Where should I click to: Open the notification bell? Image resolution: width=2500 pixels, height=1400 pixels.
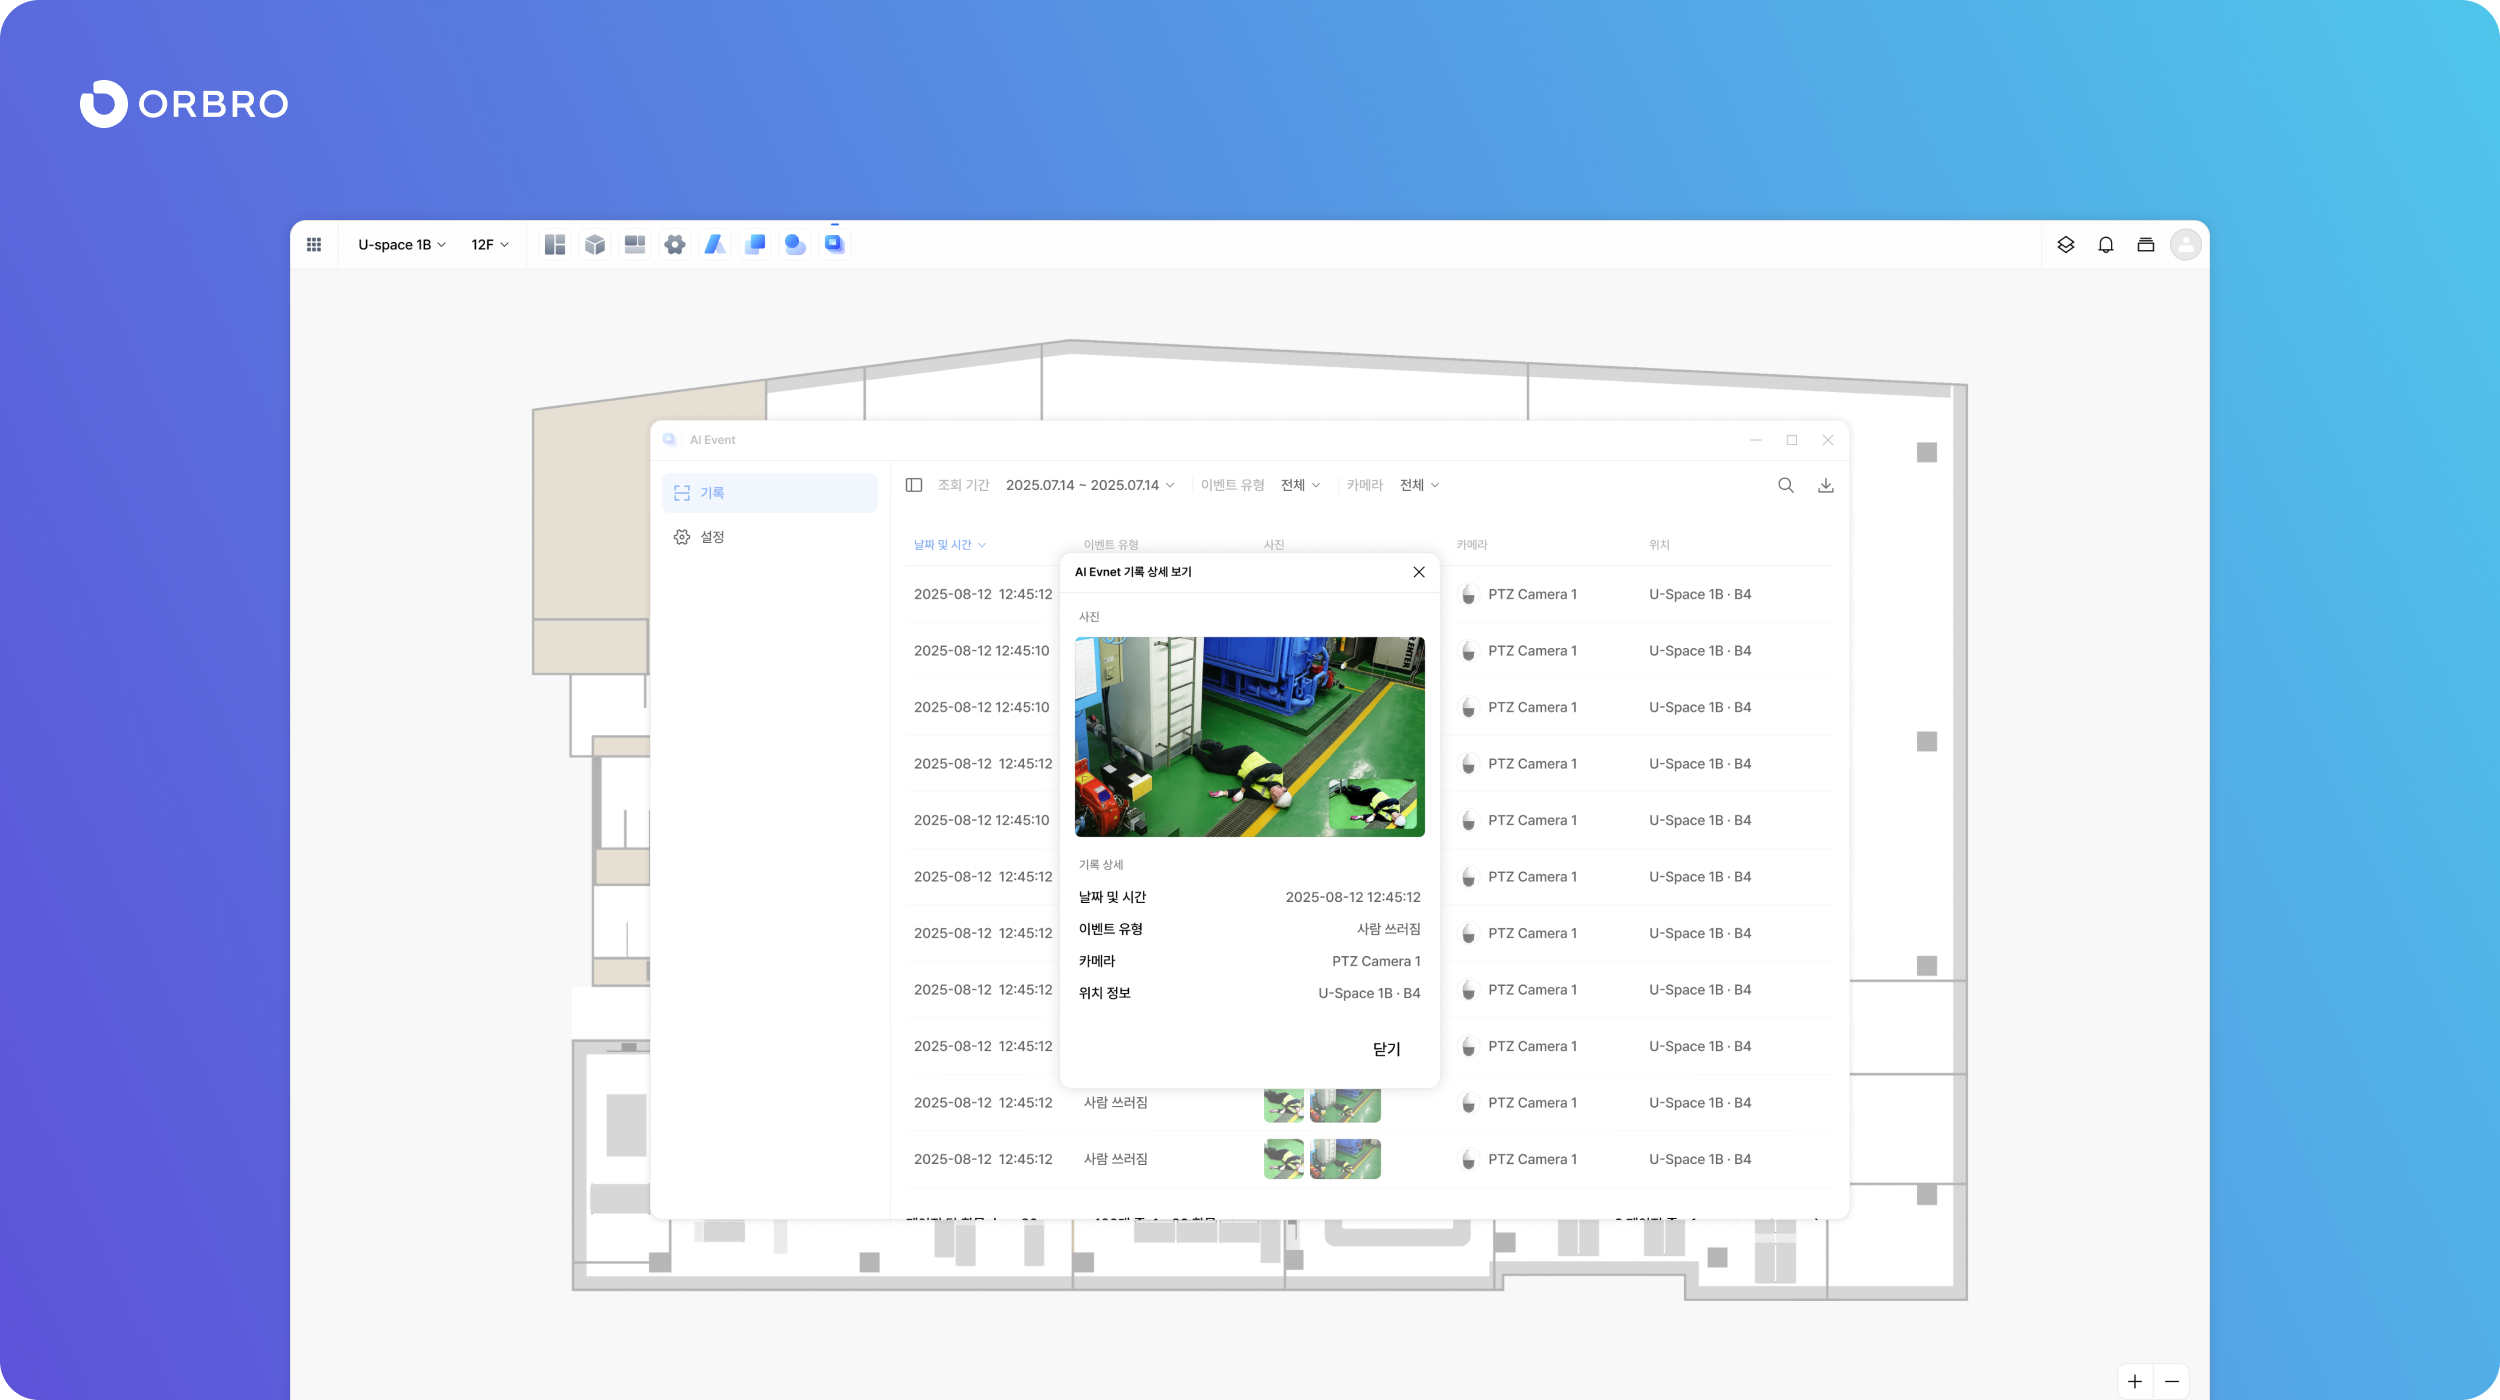pyautogui.click(x=2105, y=245)
